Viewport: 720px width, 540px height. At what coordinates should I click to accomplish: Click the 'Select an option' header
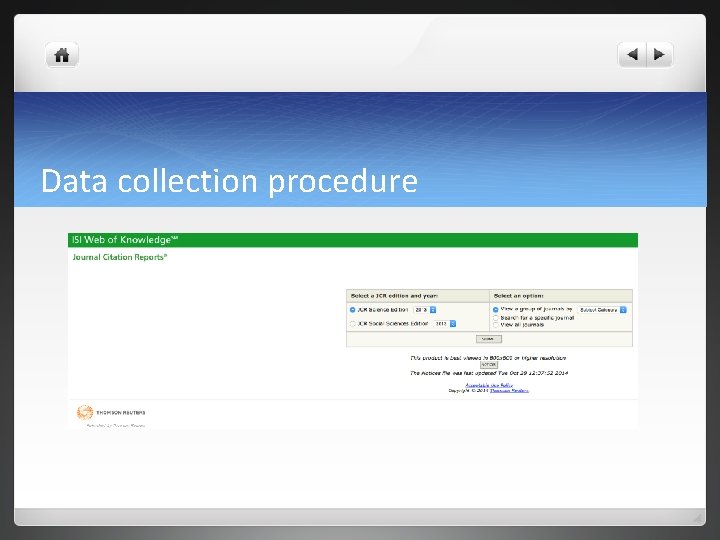point(518,296)
